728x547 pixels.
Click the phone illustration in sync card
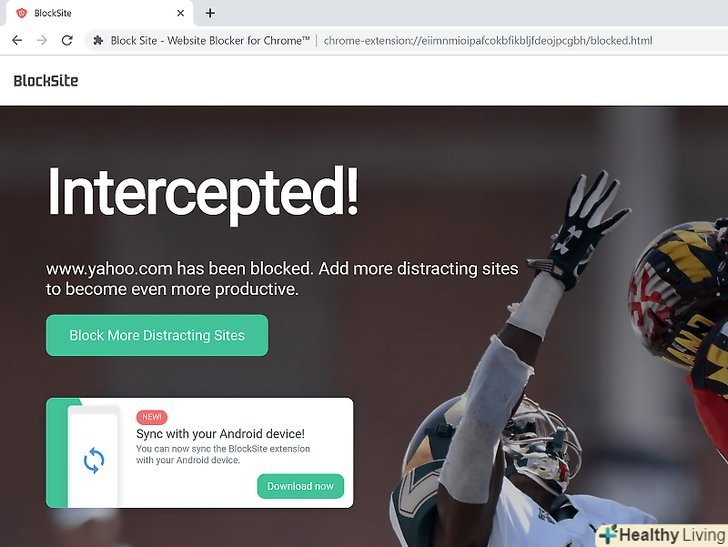[x=93, y=457]
